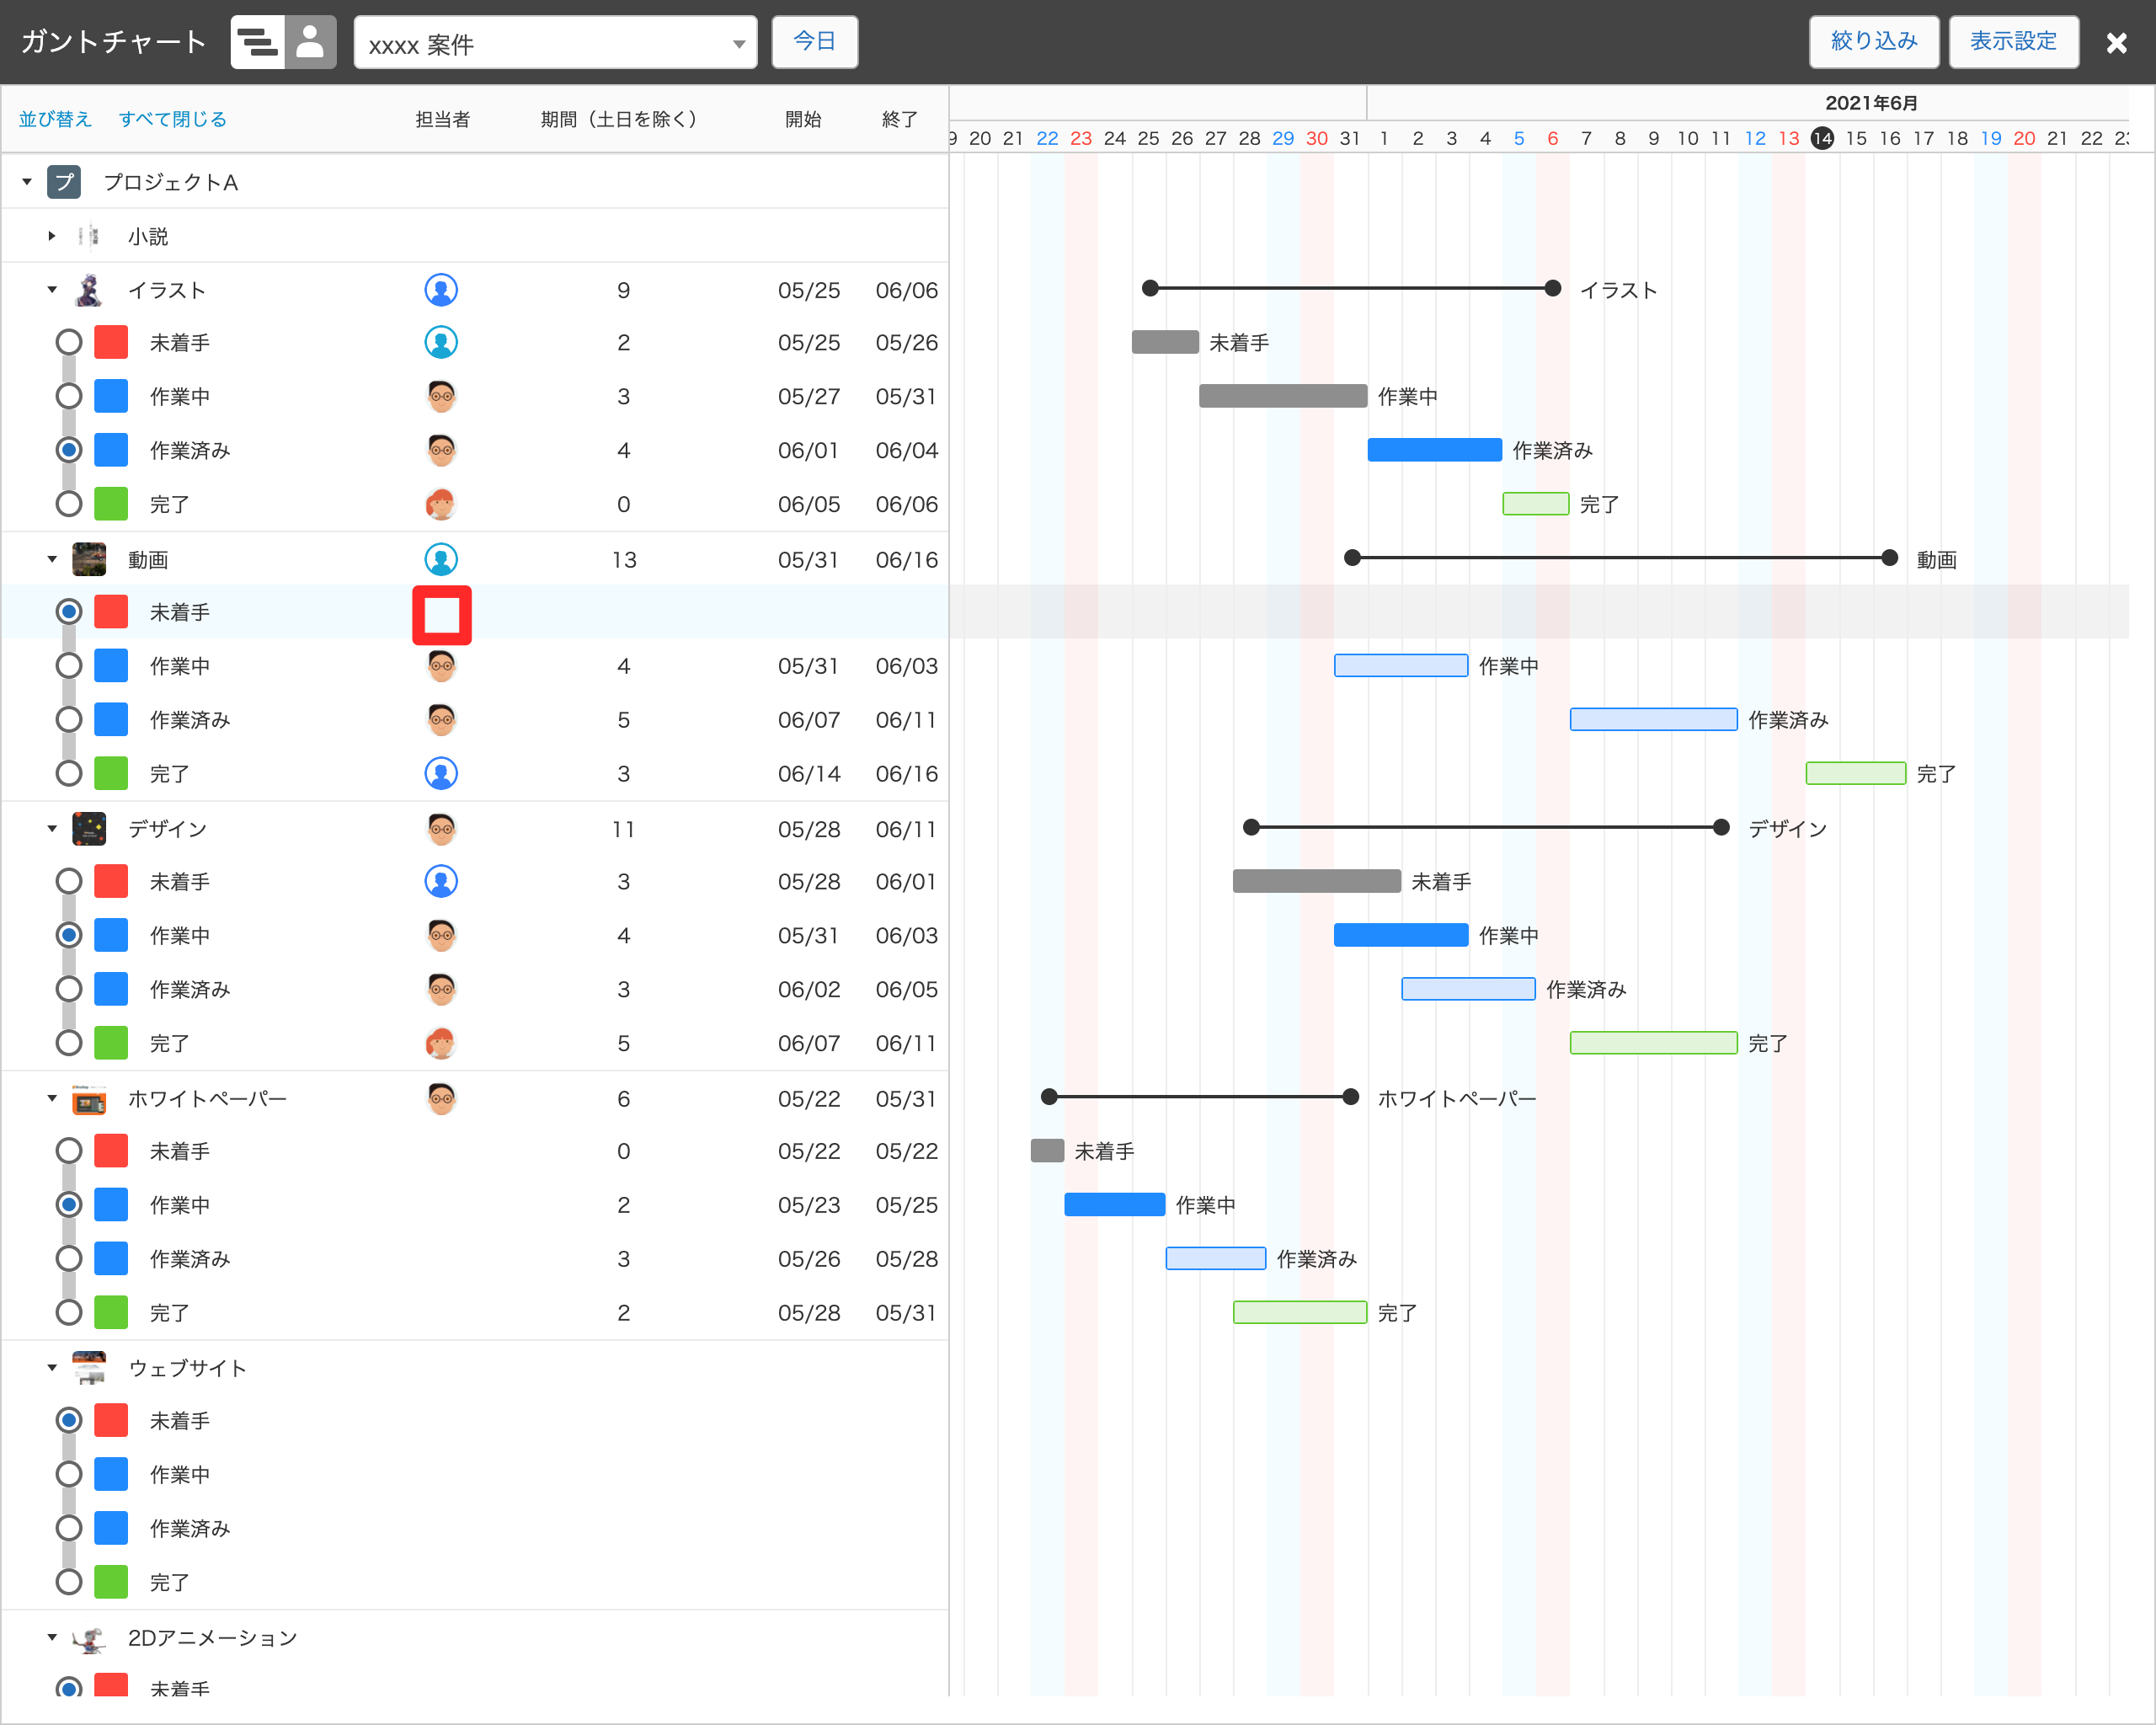This screenshot has height=1725, width=2156.
Task: Click assignee avatar of デザイン 未着手
Action: (441, 881)
